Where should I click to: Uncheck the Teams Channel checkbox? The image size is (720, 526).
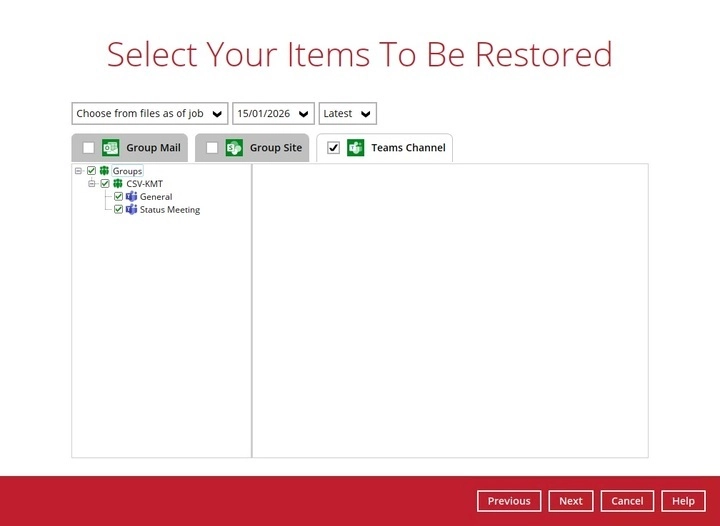click(x=334, y=148)
